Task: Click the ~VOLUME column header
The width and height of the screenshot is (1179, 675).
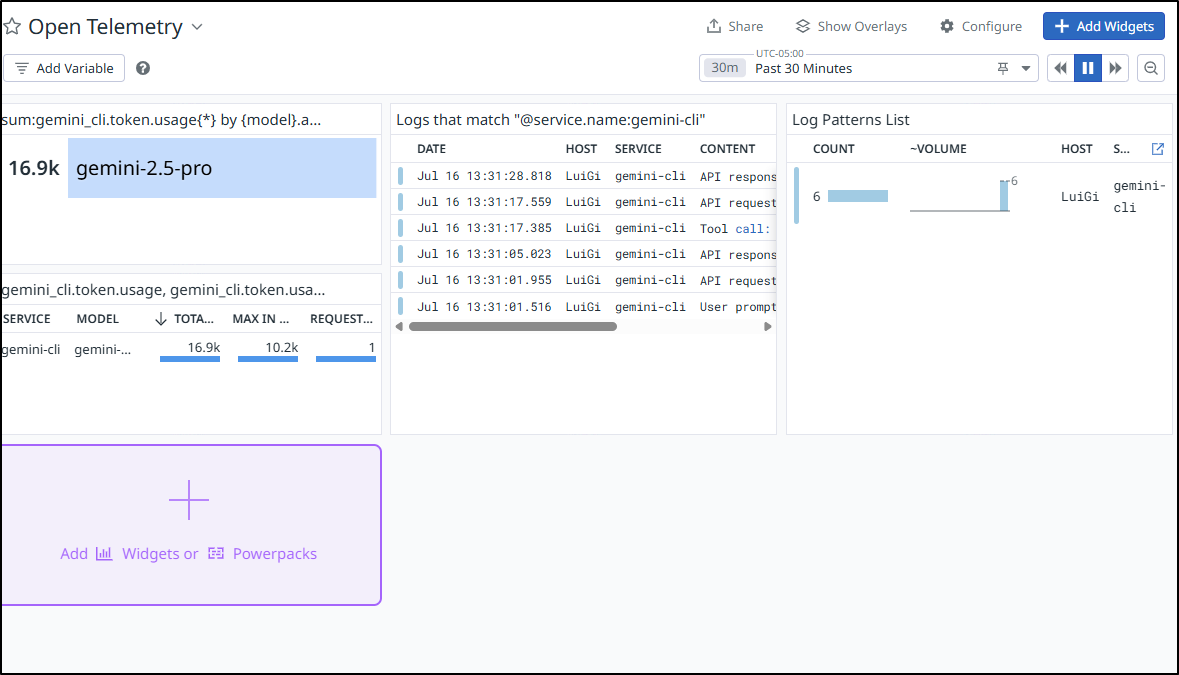Action: (938, 149)
